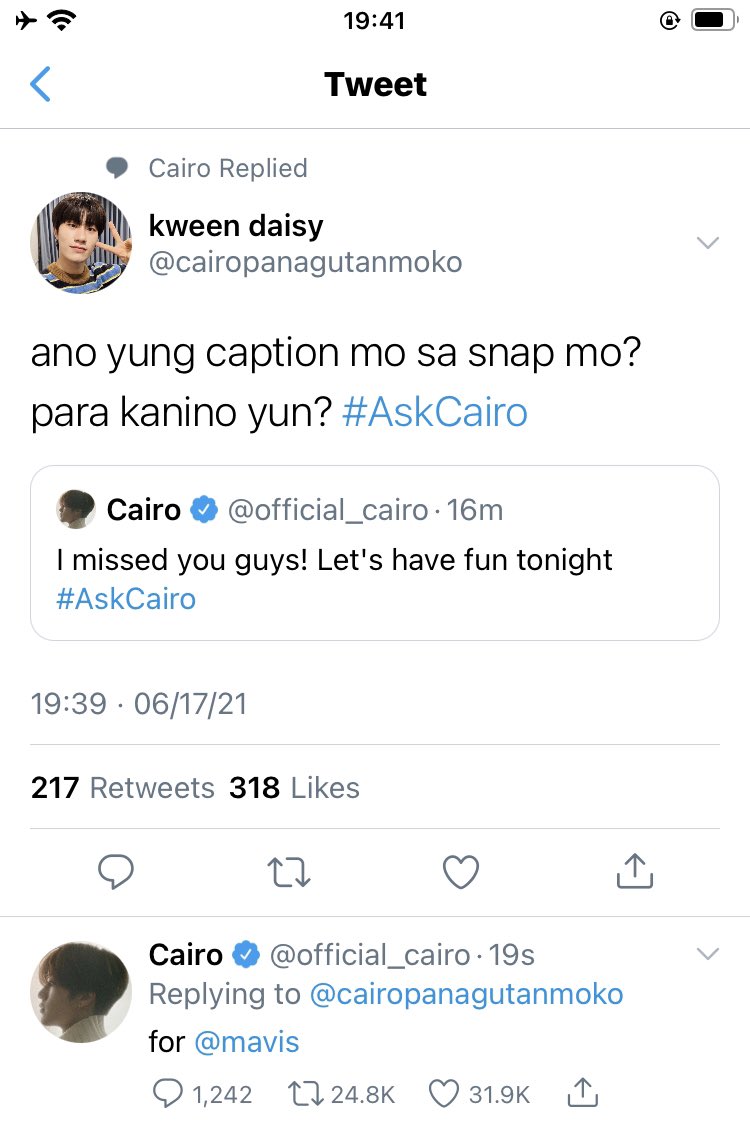View the 217 Retweets list
Screen dimensions: 750x1126
click(123, 788)
